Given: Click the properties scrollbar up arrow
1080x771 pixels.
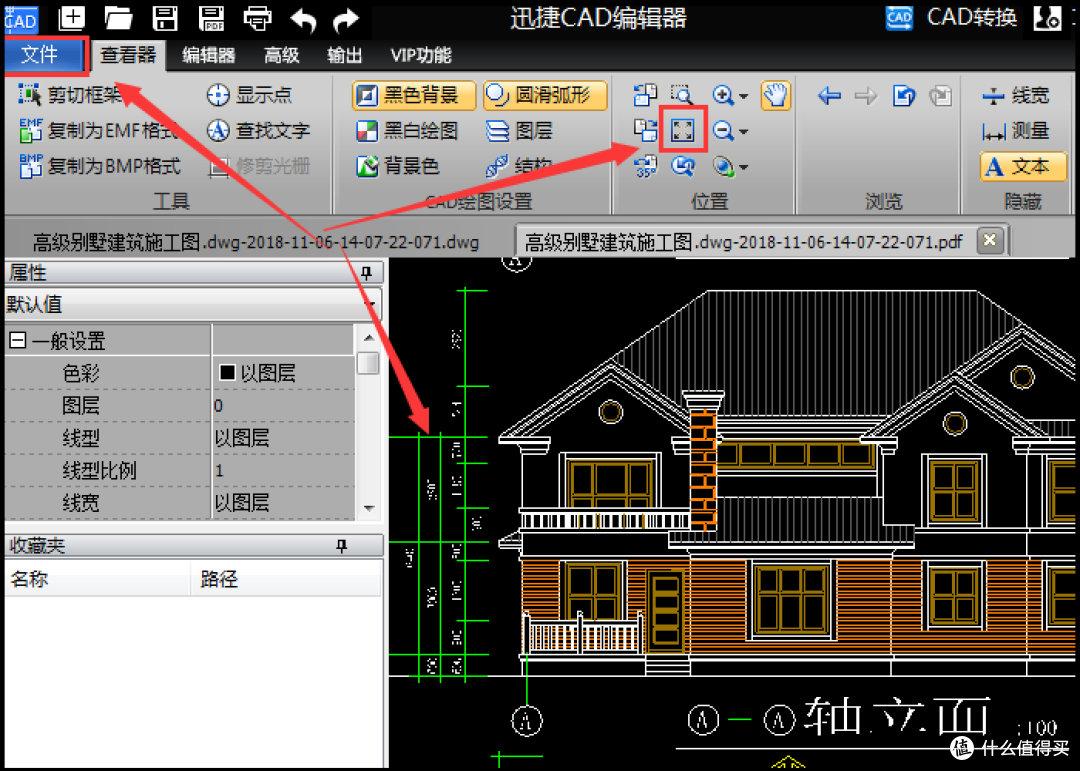Looking at the screenshot, I should [368, 338].
